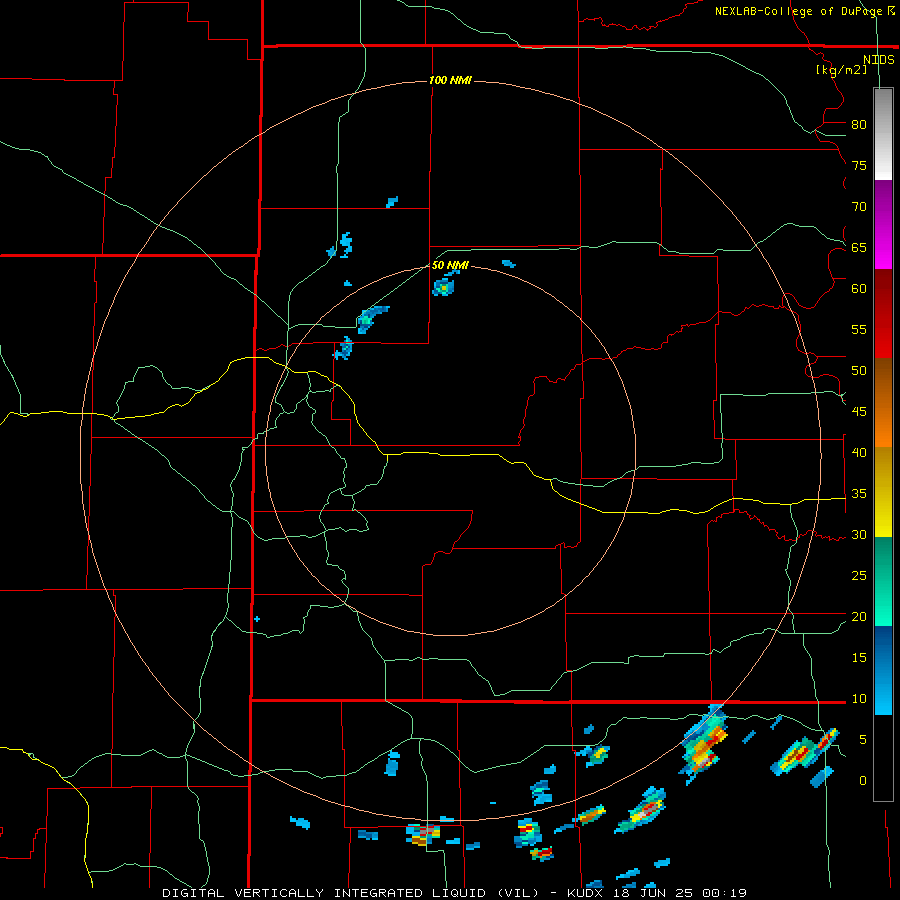The image size is (900, 900).
Task: Click the DIGITAL VERTICALLY INTEGRATED LIQUID title text
Action: click(324, 893)
